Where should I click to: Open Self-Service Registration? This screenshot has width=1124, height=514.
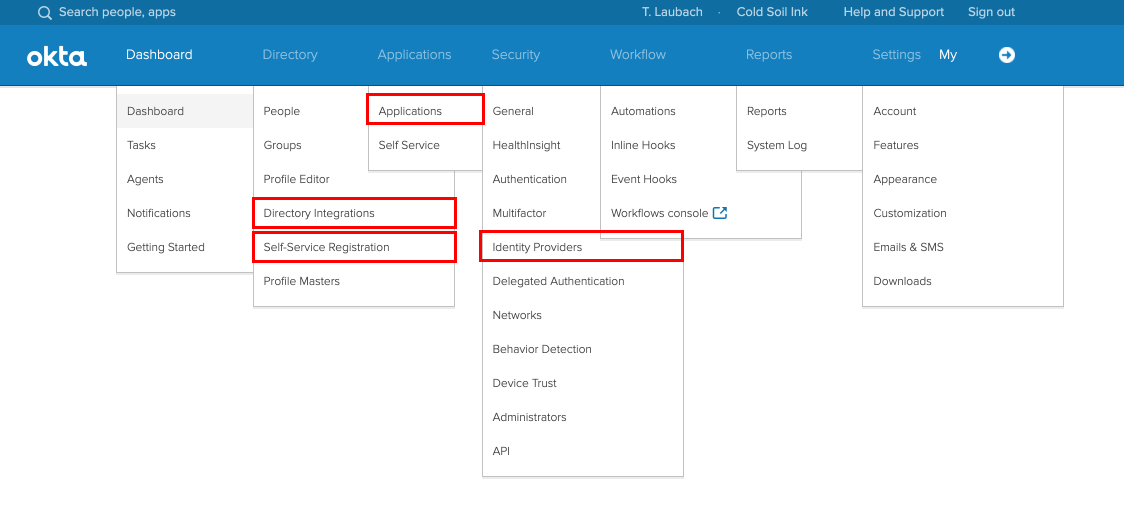click(x=326, y=247)
